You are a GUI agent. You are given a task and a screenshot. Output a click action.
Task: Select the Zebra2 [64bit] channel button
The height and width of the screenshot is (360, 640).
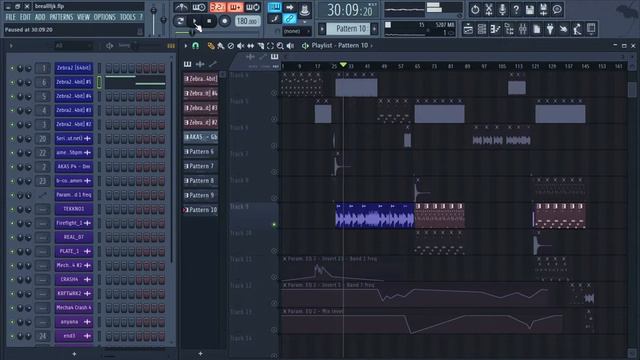point(74,68)
